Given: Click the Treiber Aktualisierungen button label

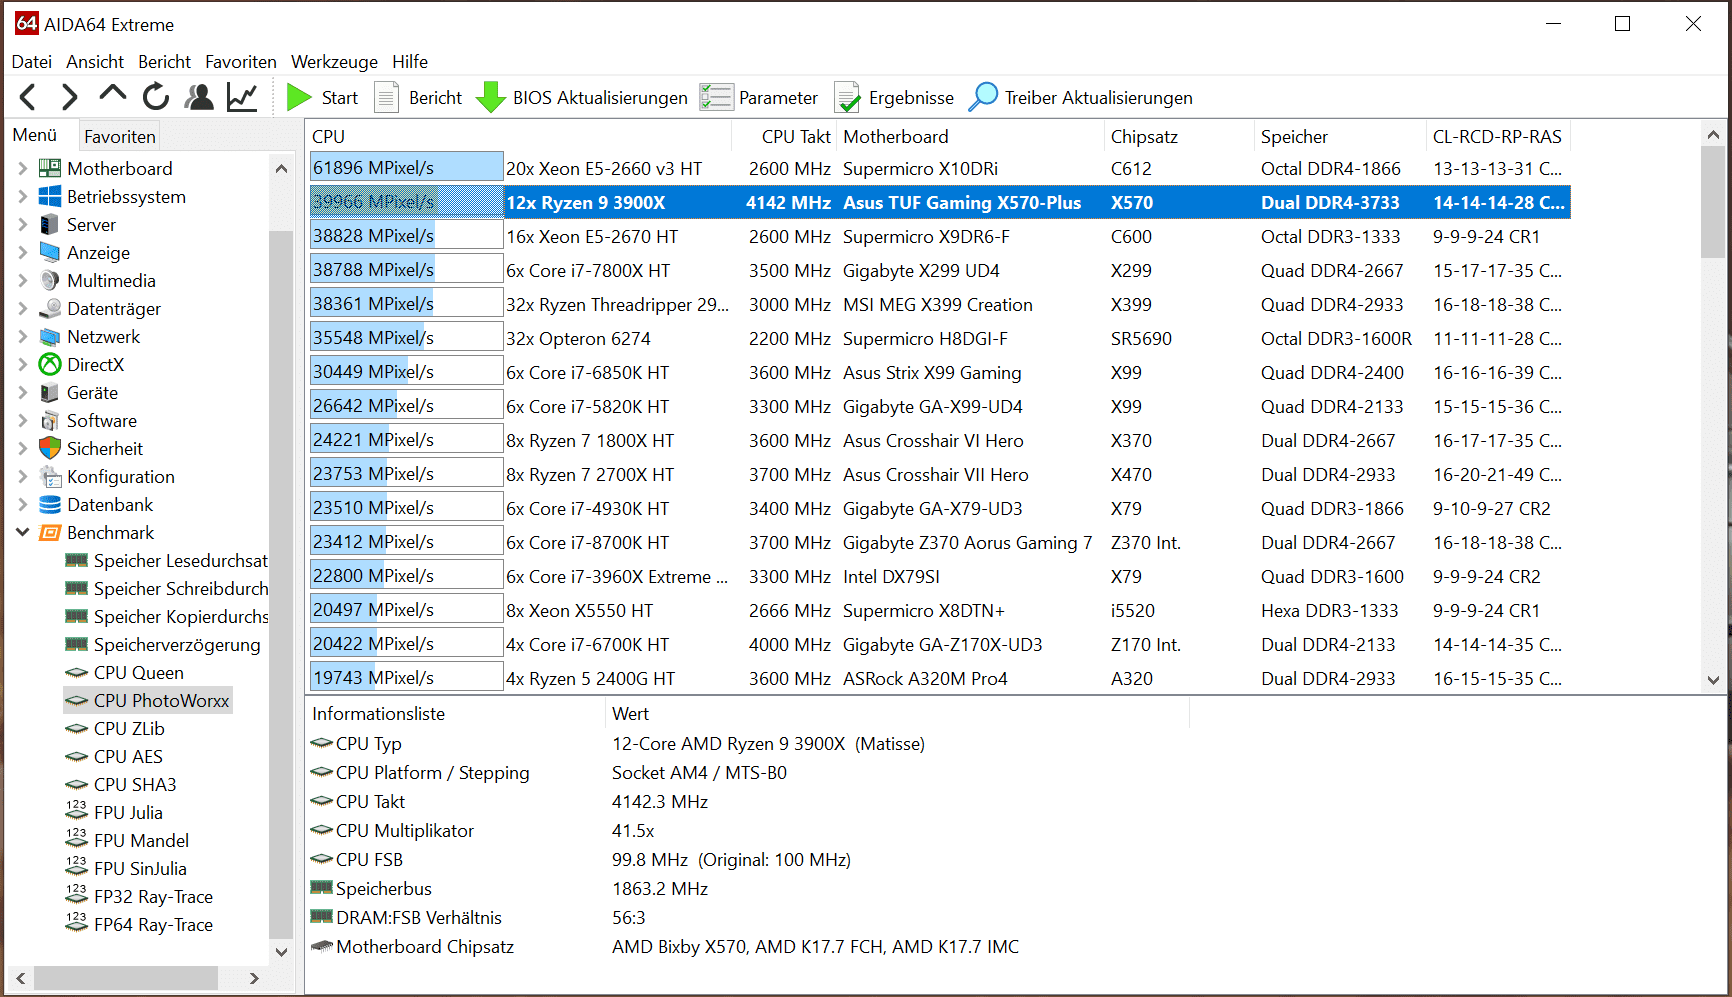Looking at the screenshot, I should [x=1098, y=97].
